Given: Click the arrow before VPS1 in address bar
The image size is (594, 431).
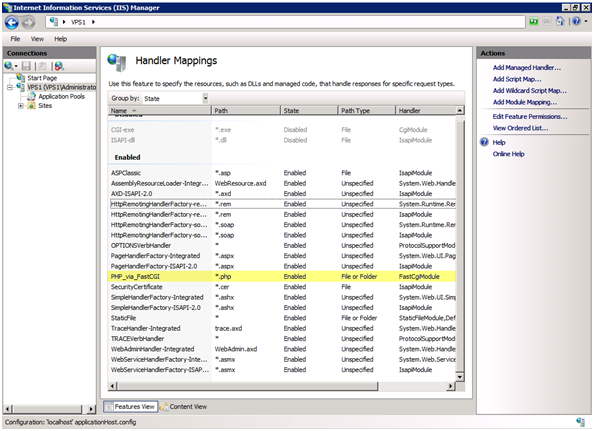Looking at the screenshot, I should point(64,22).
